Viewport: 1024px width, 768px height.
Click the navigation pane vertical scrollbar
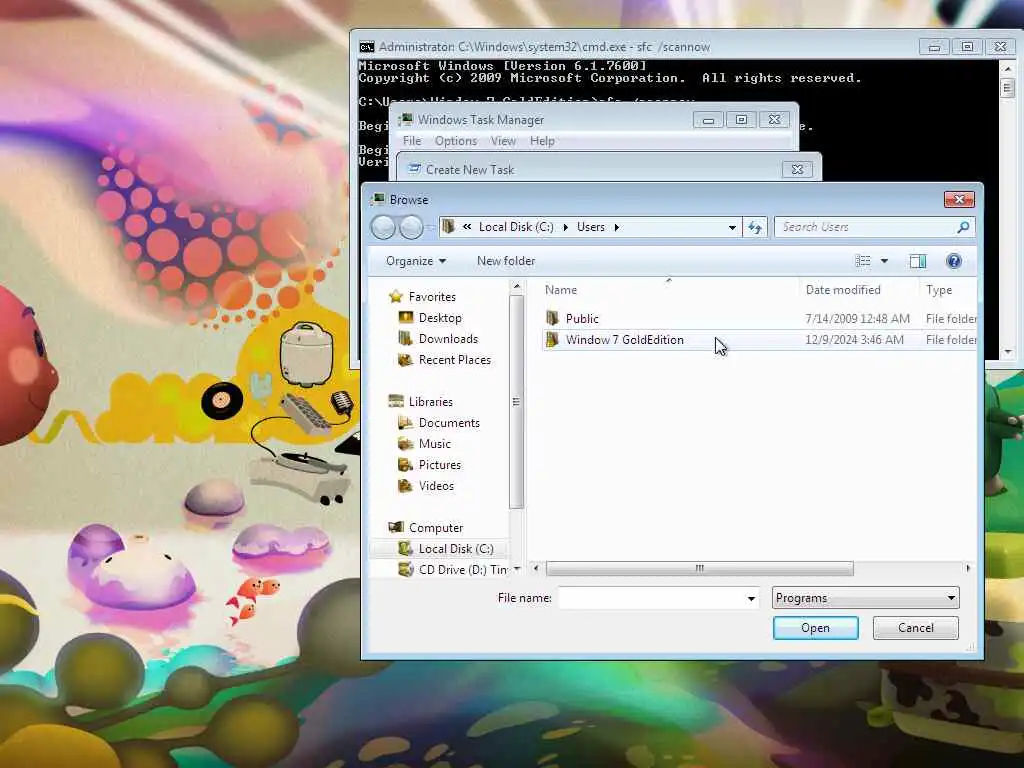(517, 402)
